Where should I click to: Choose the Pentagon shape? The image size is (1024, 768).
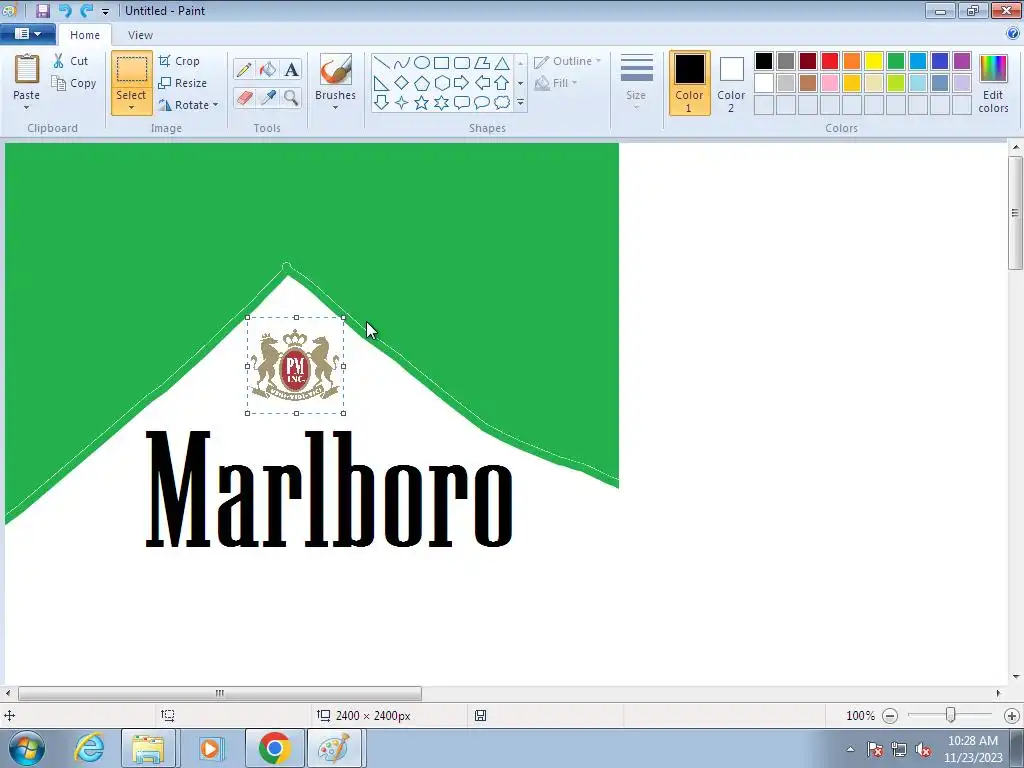[422, 83]
